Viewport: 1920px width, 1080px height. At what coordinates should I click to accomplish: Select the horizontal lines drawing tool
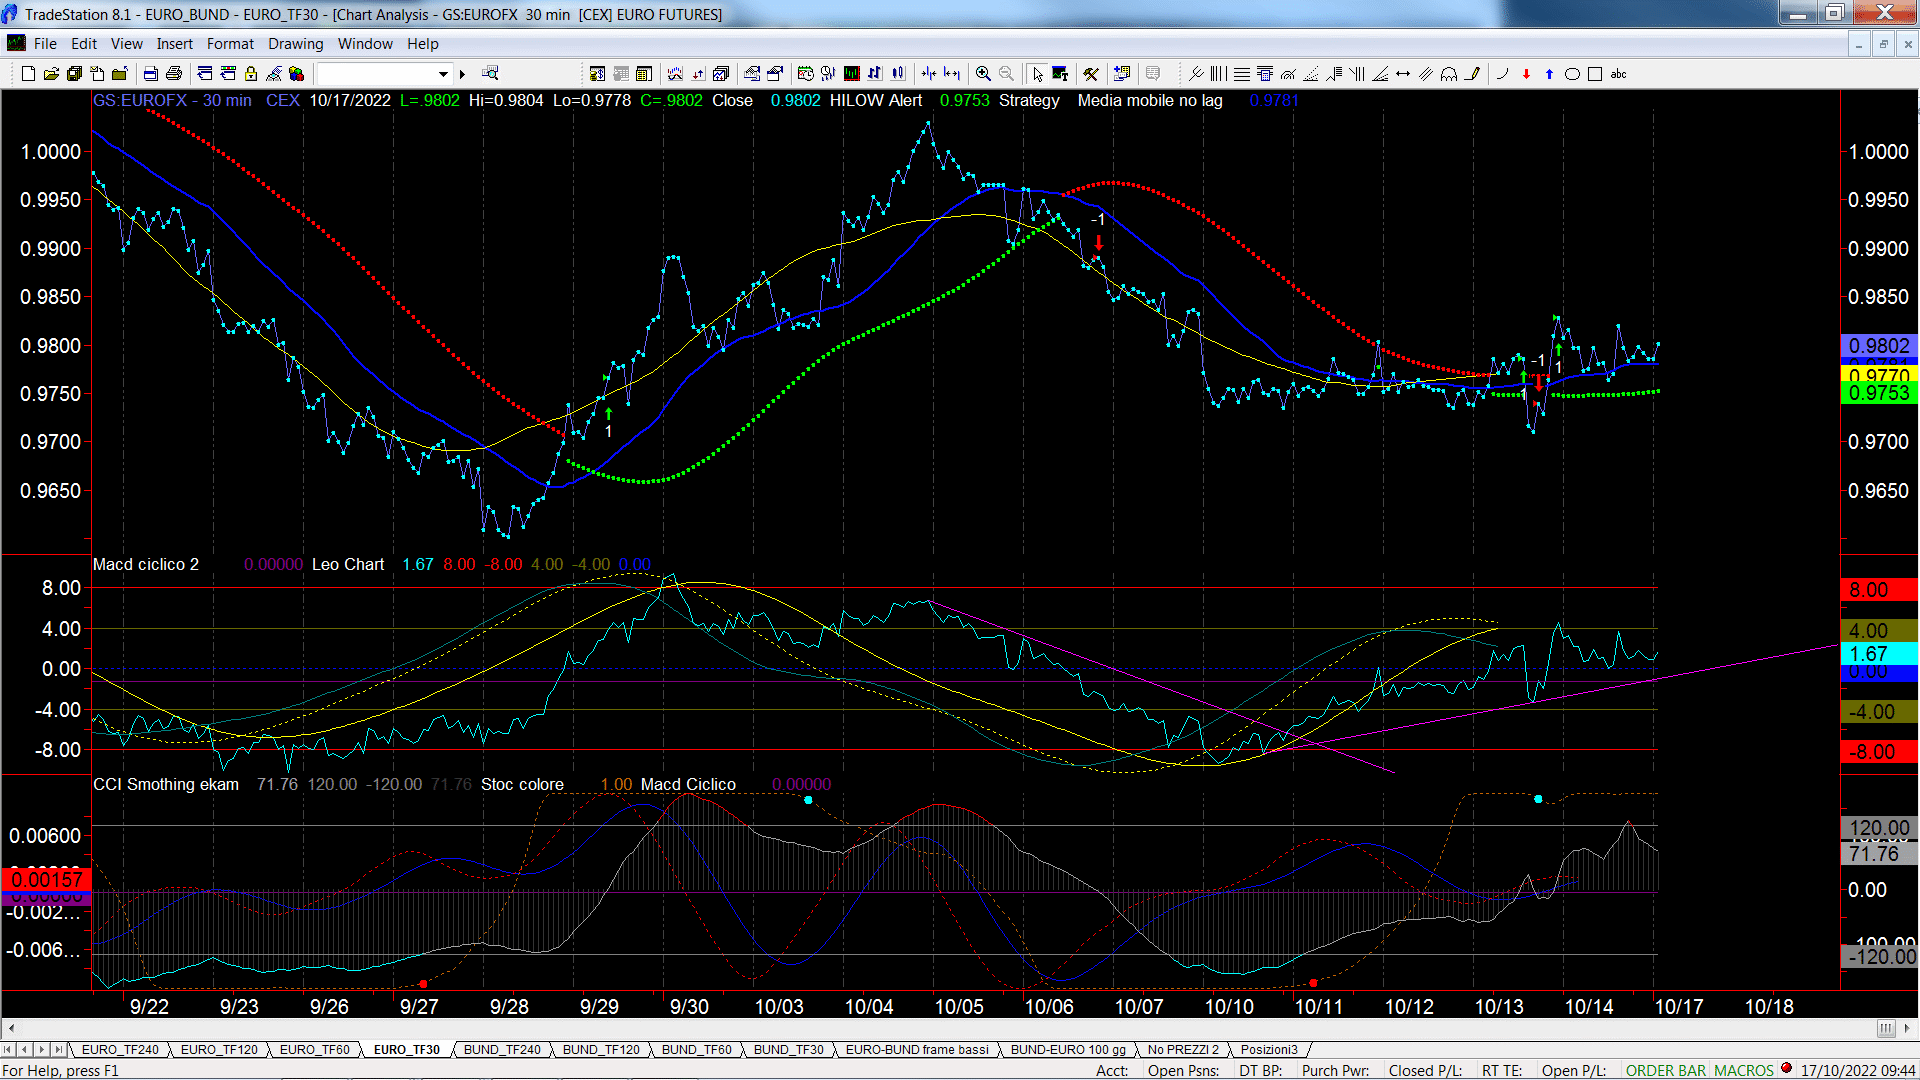pyautogui.click(x=1242, y=73)
